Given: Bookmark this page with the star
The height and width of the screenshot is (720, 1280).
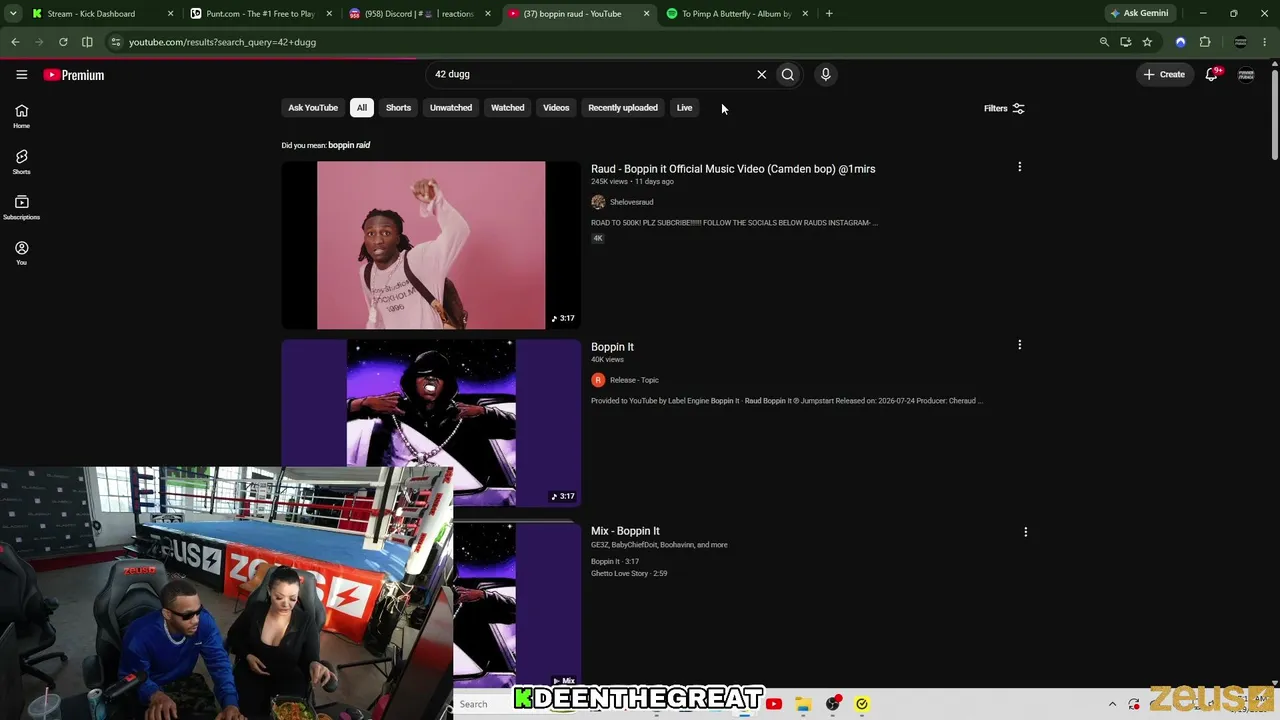Looking at the screenshot, I should click(x=1147, y=42).
